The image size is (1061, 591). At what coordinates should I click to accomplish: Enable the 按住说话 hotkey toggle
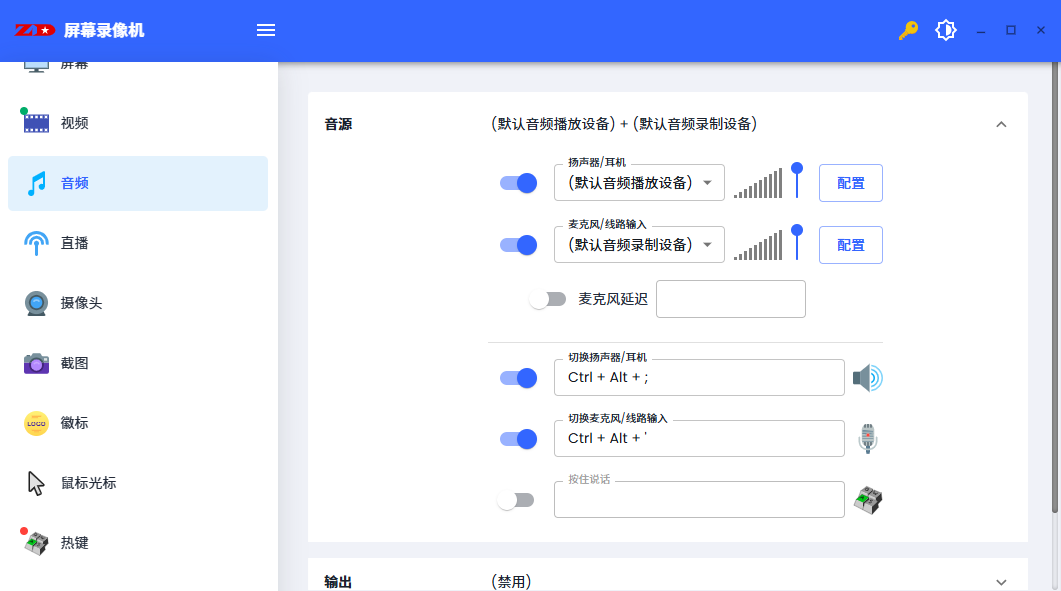point(516,500)
